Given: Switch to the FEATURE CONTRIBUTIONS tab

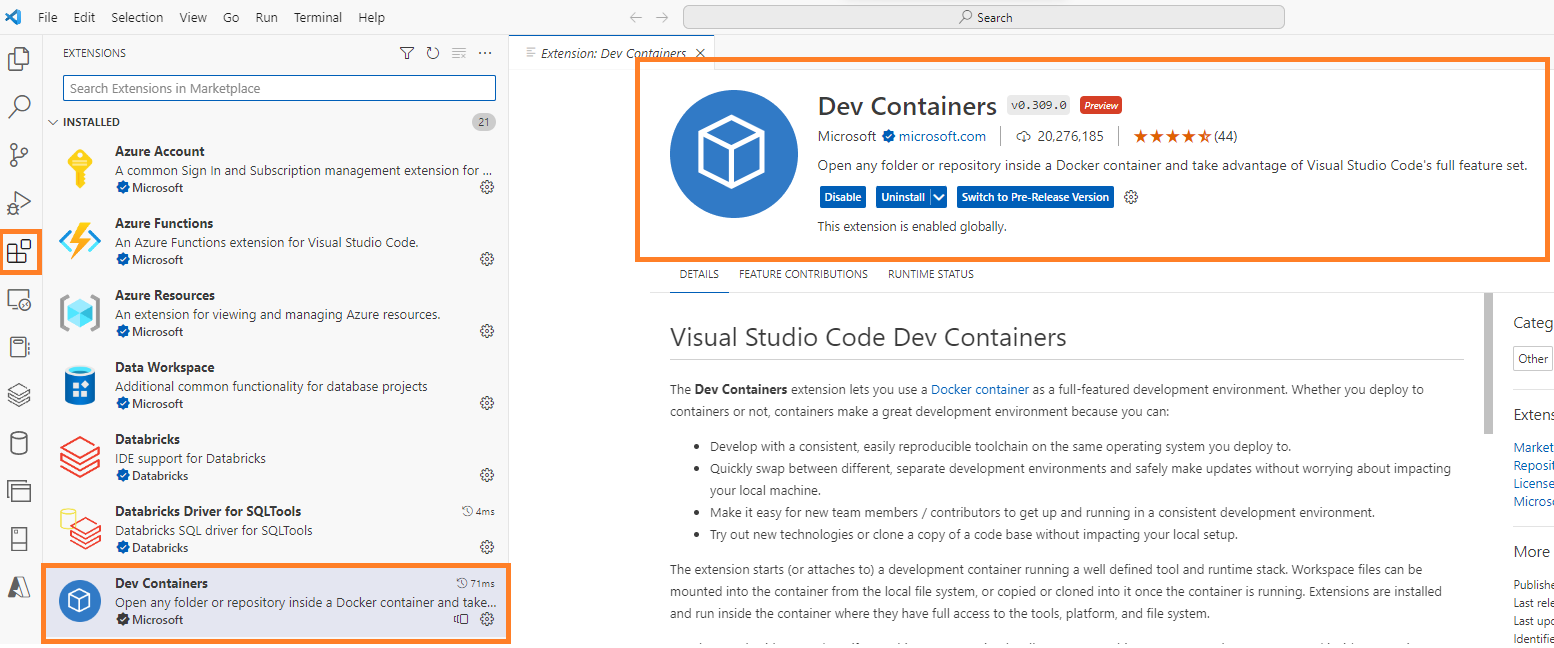Looking at the screenshot, I should 803,274.
